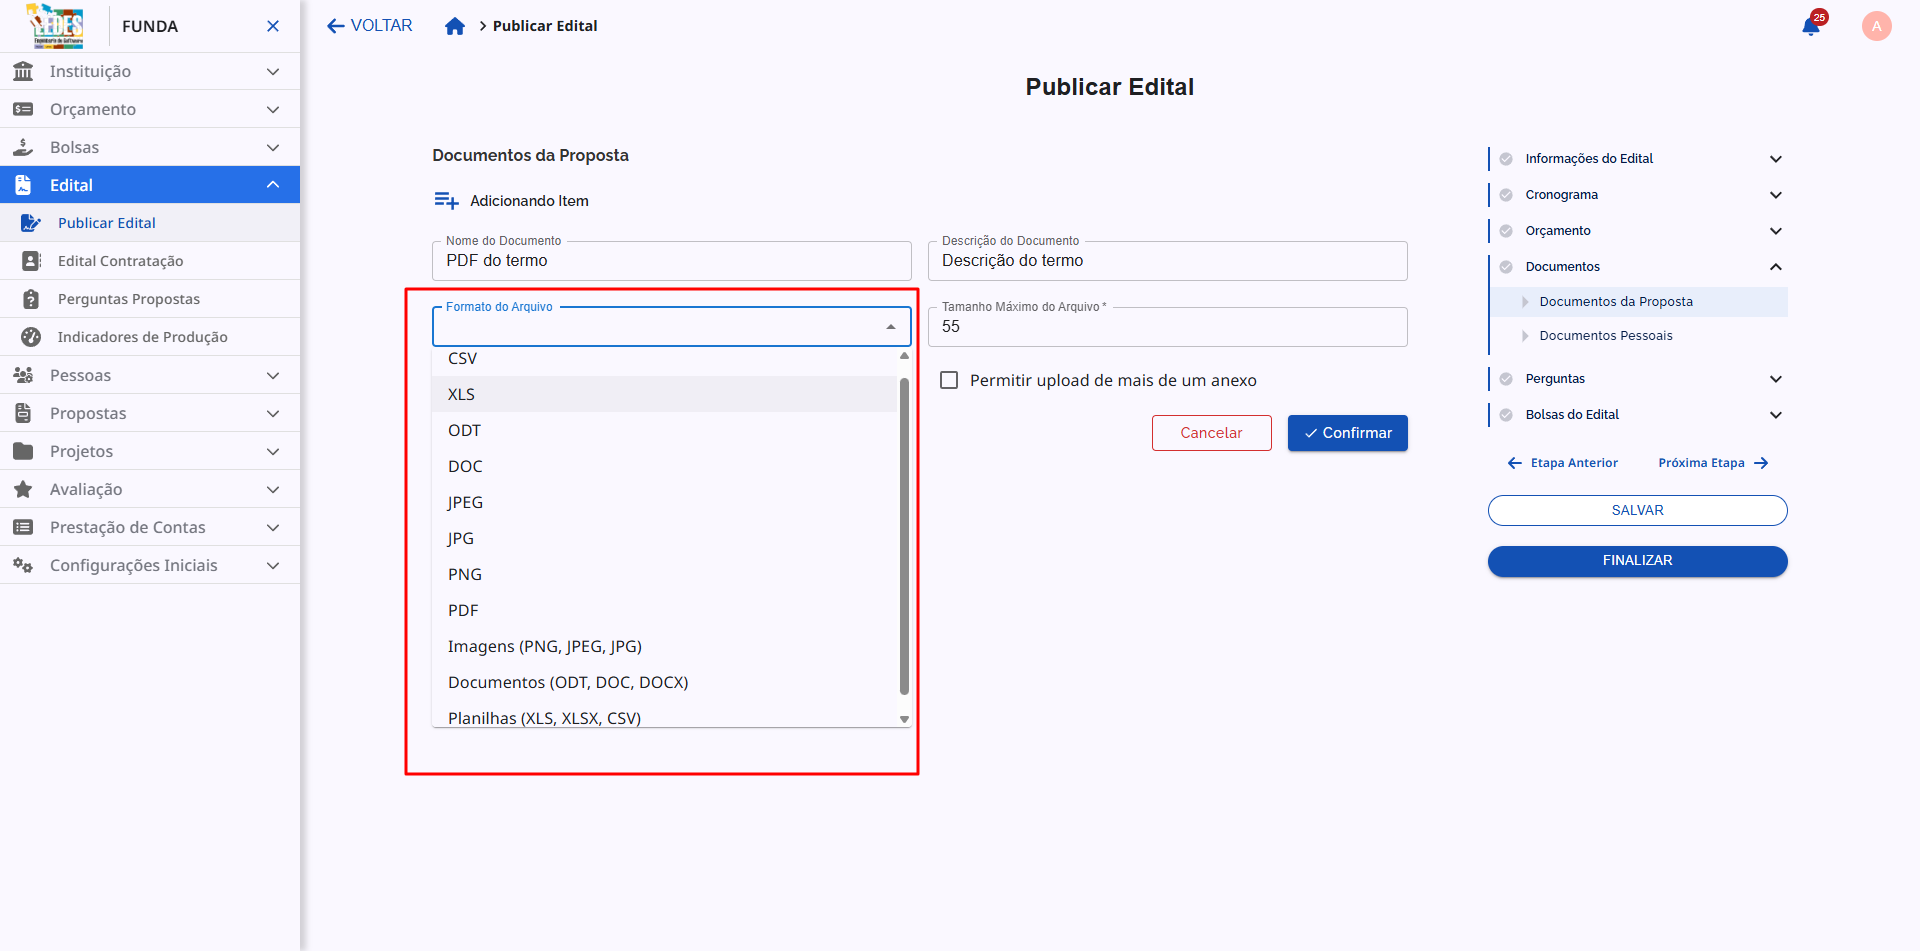Click the Instituição bank icon
Viewport: 1920px width, 951px height.
point(23,71)
